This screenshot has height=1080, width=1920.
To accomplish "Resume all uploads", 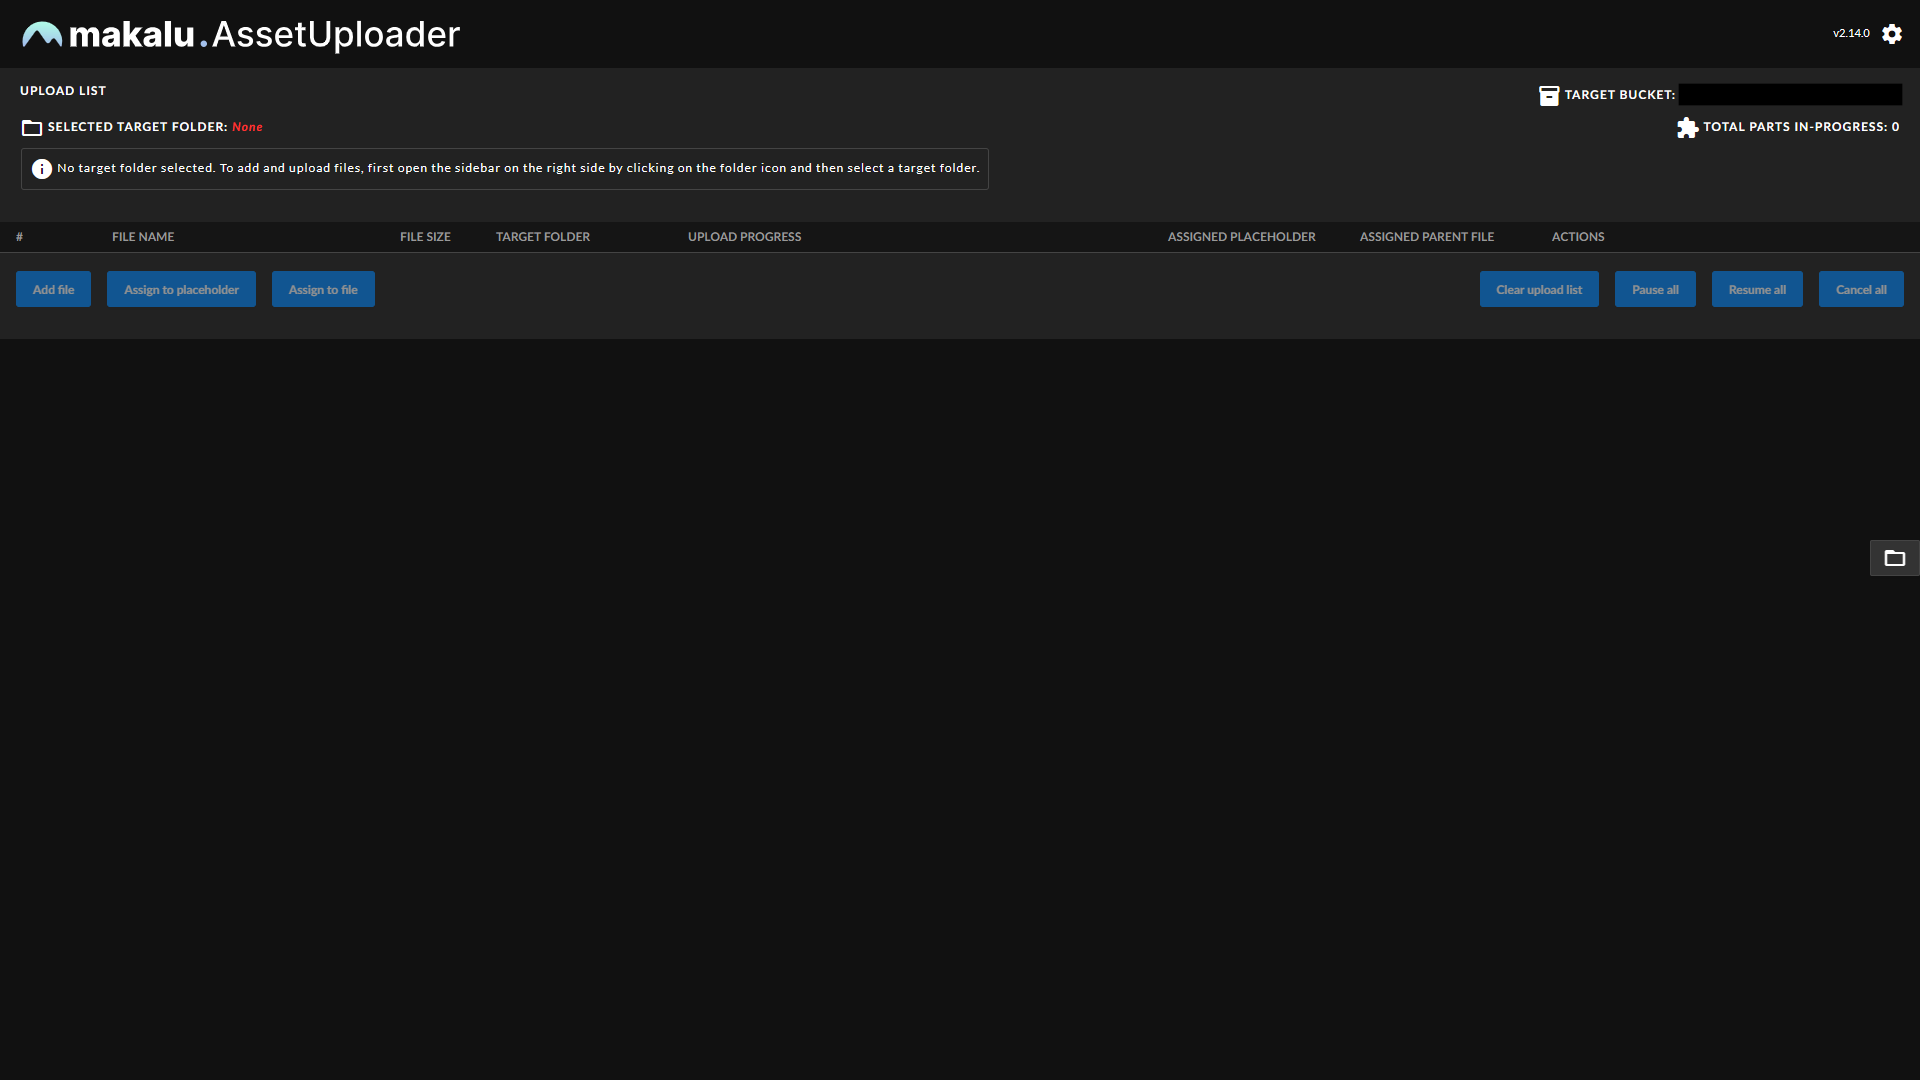I will (1757, 289).
